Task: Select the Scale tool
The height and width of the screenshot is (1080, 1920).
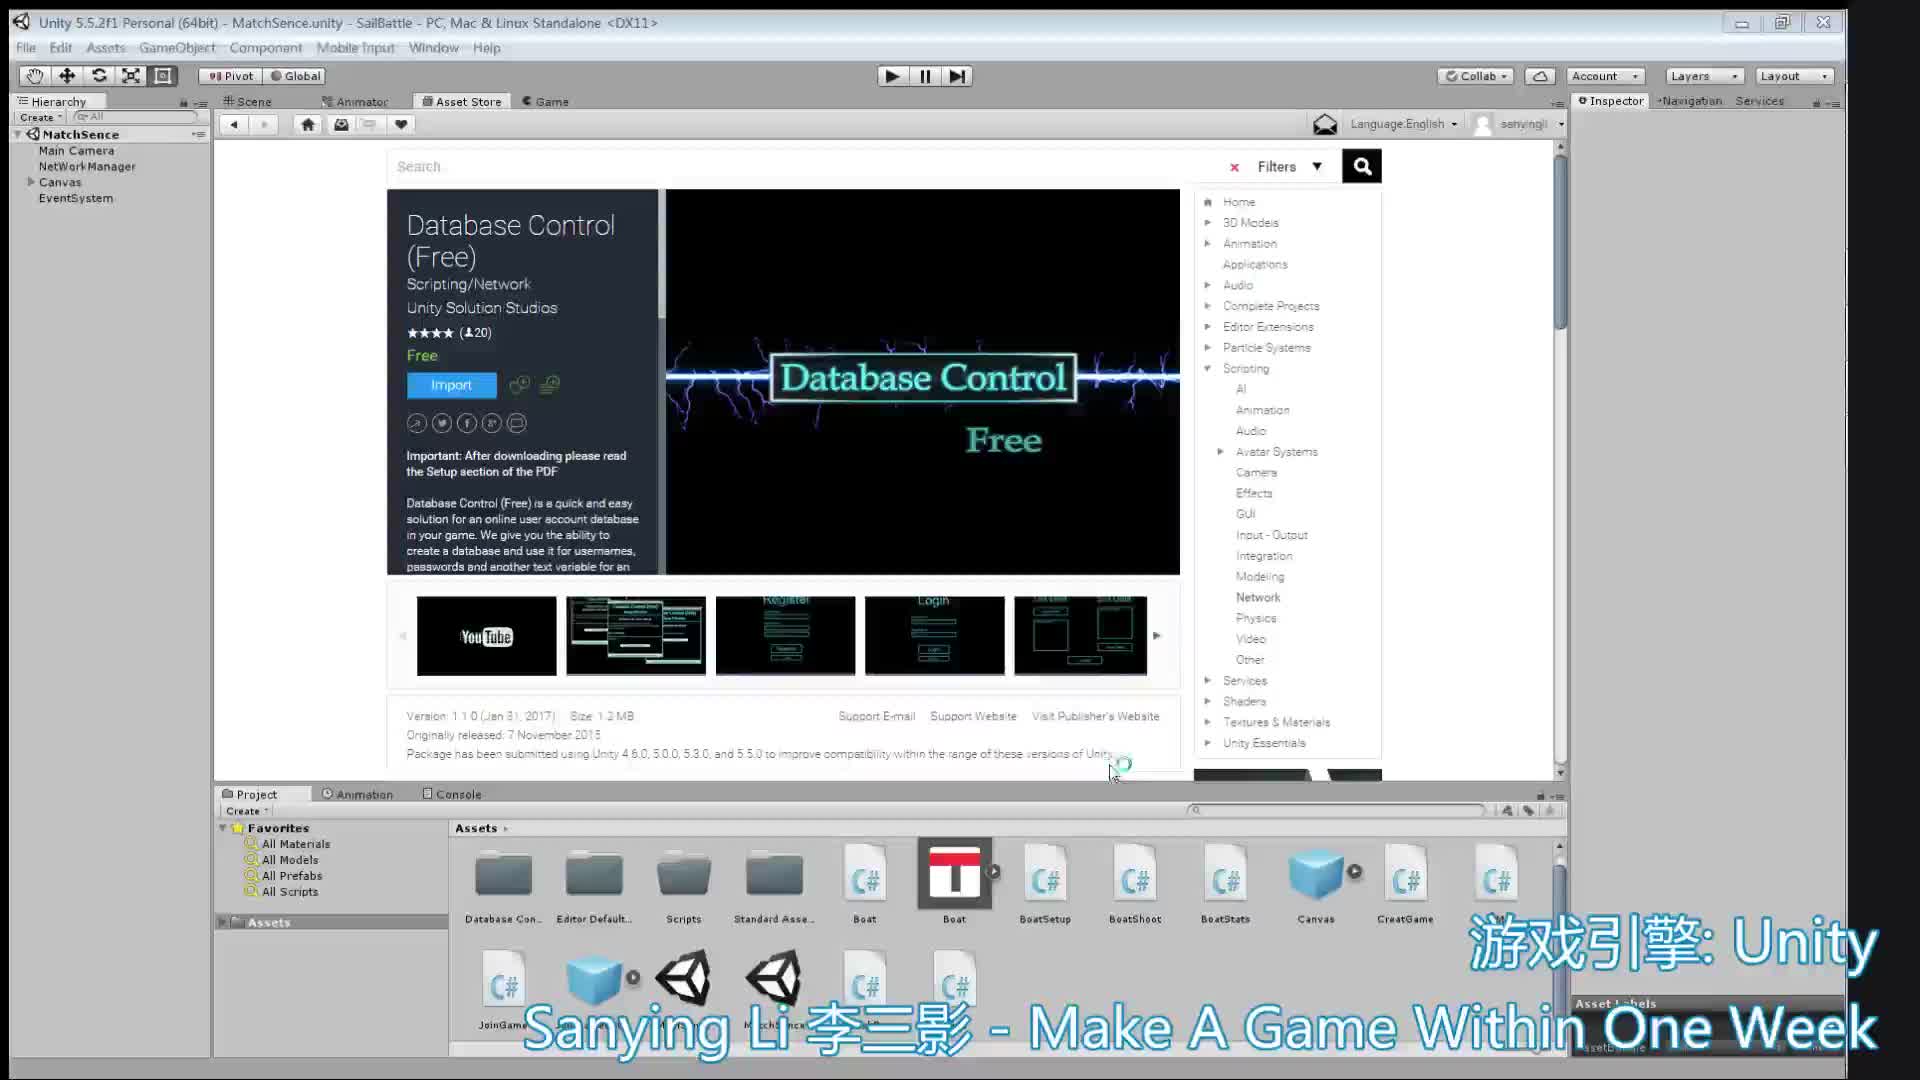Action: (x=131, y=76)
